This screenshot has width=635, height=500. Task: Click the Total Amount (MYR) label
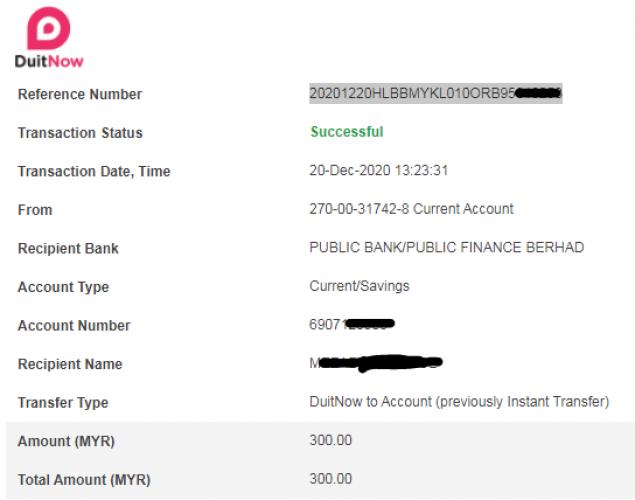tap(84, 480)
